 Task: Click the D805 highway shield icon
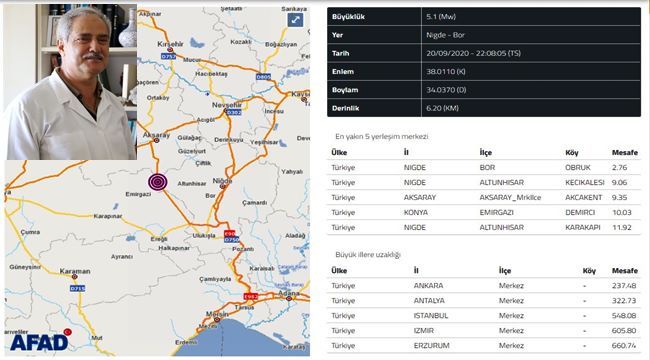[263, 77]
